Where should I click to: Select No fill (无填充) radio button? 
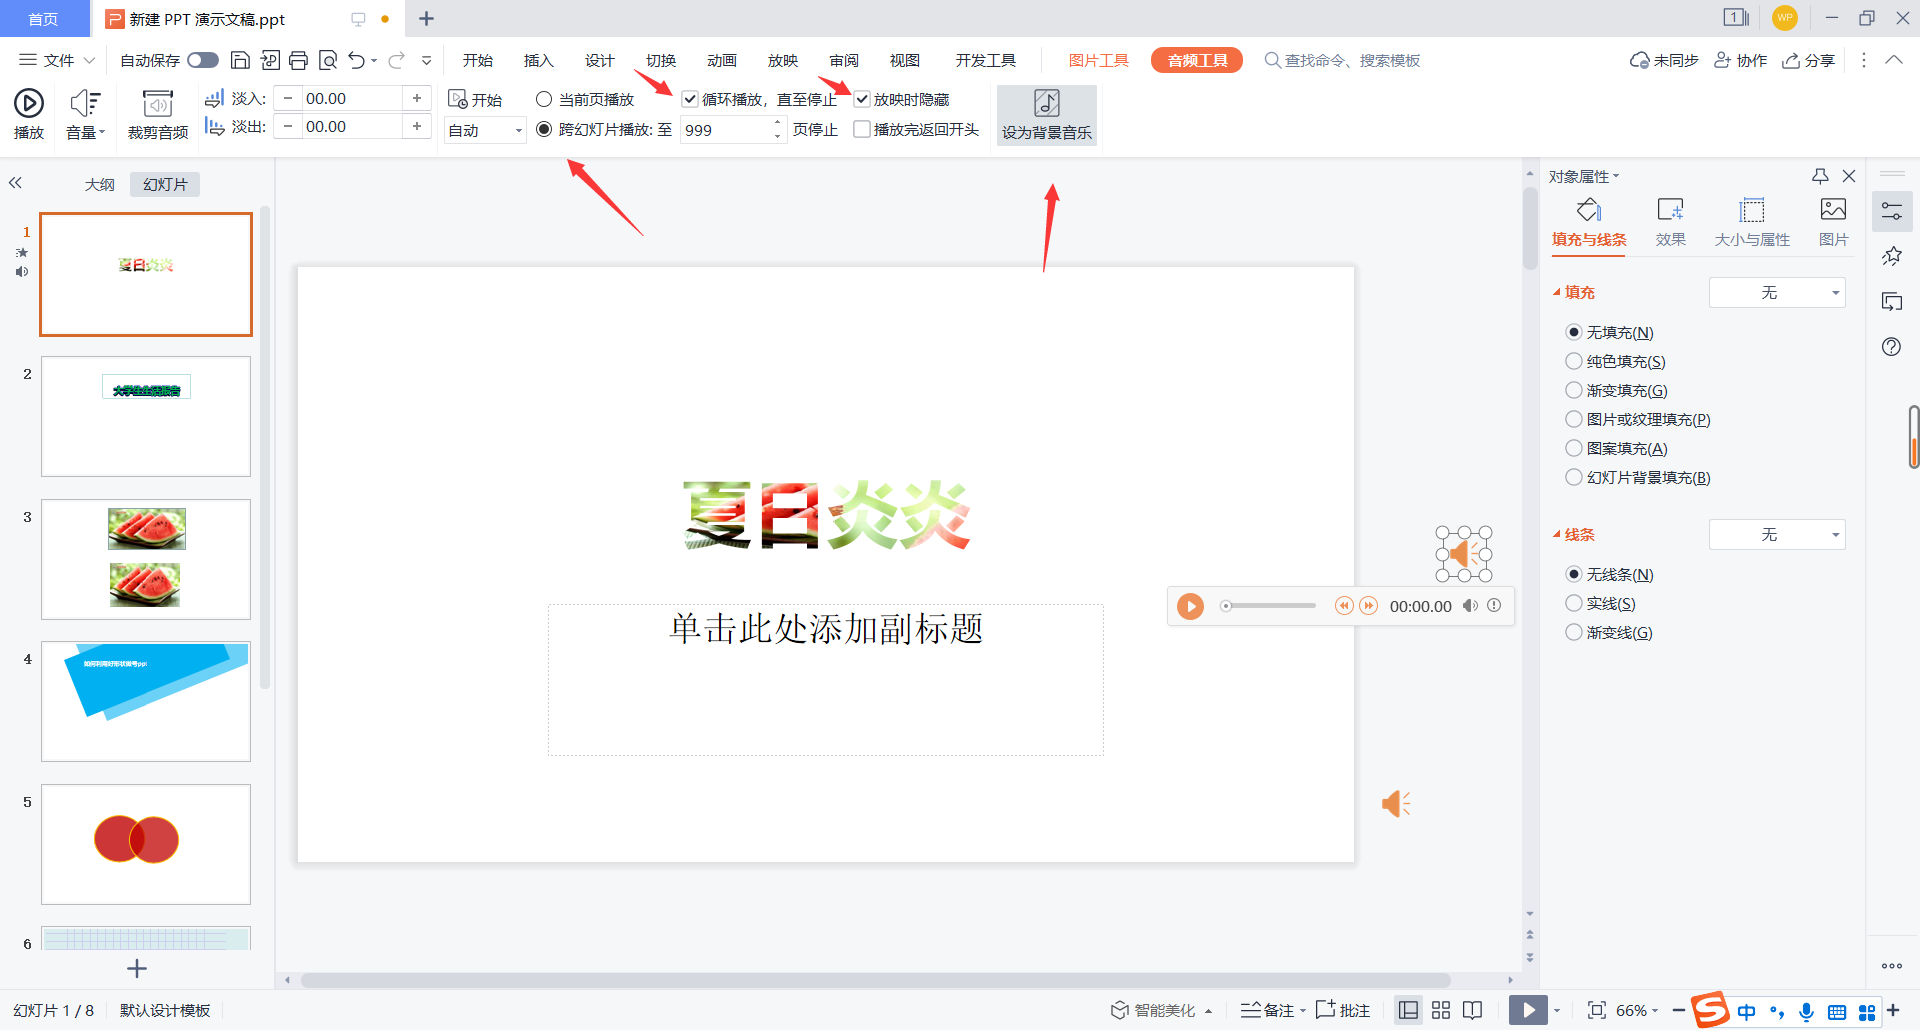(1574, 332)
